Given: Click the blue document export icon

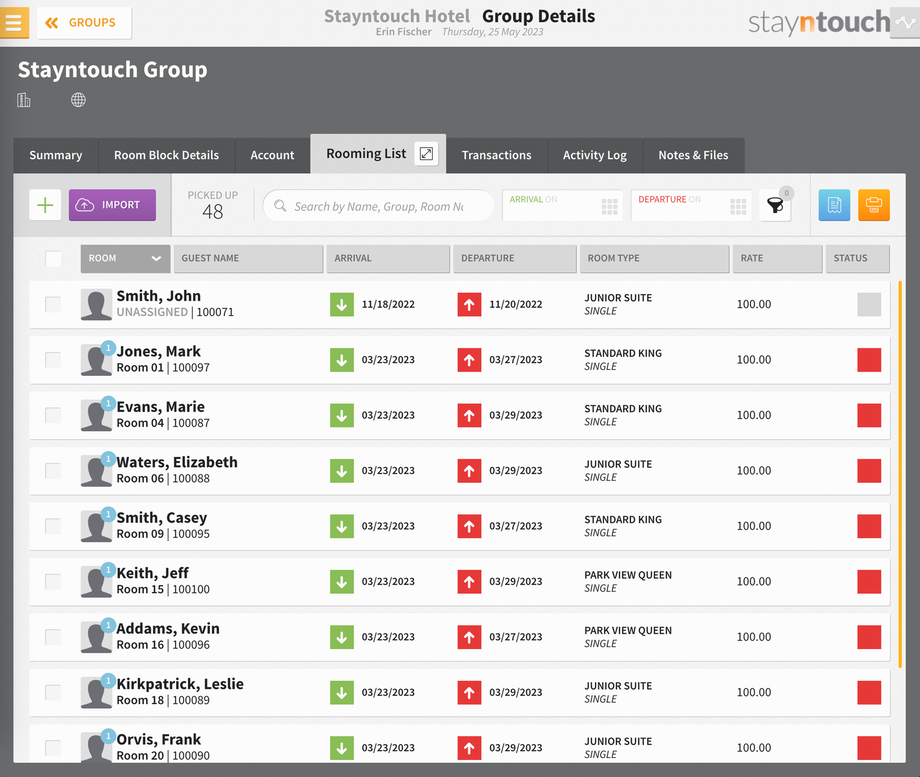Looking at the screenshot, I should 834,205.
